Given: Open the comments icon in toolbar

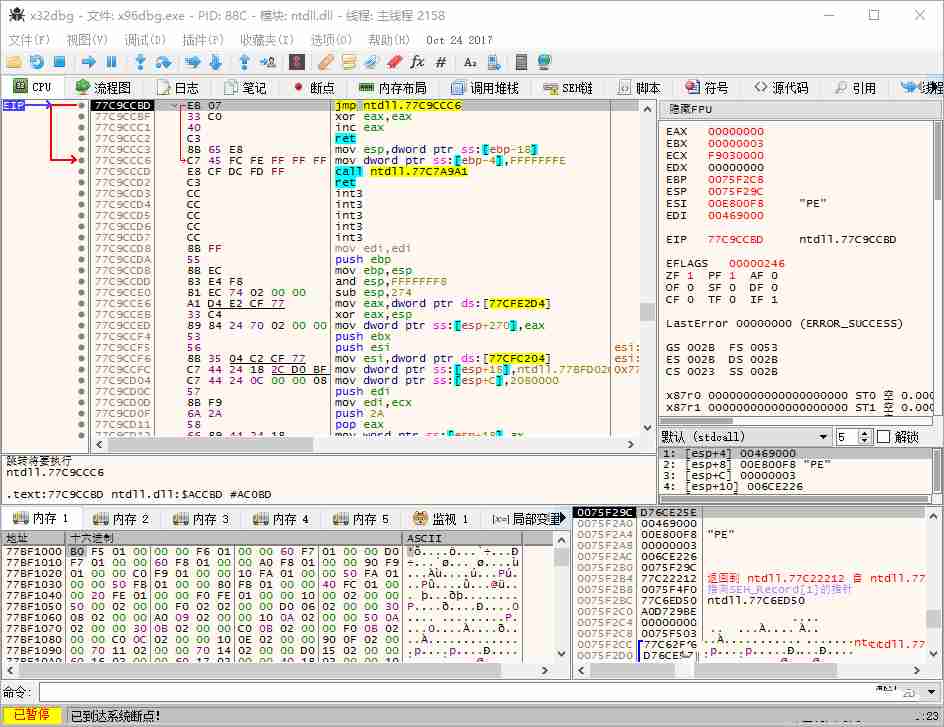Looking at the screenshot, I should (x=349, y=62).
